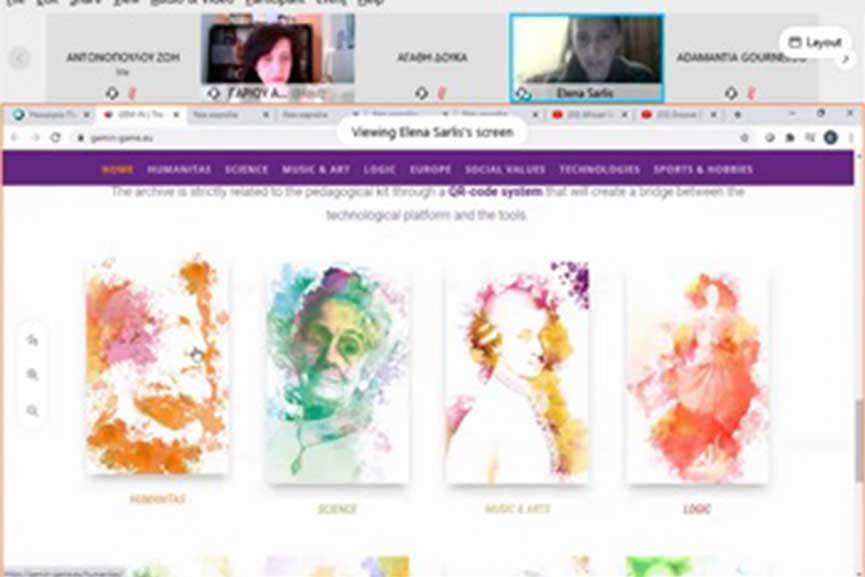Zoom in using the floating magnifier icon
The width and height of the screenshot is (865, 577).
pos(33,375)
